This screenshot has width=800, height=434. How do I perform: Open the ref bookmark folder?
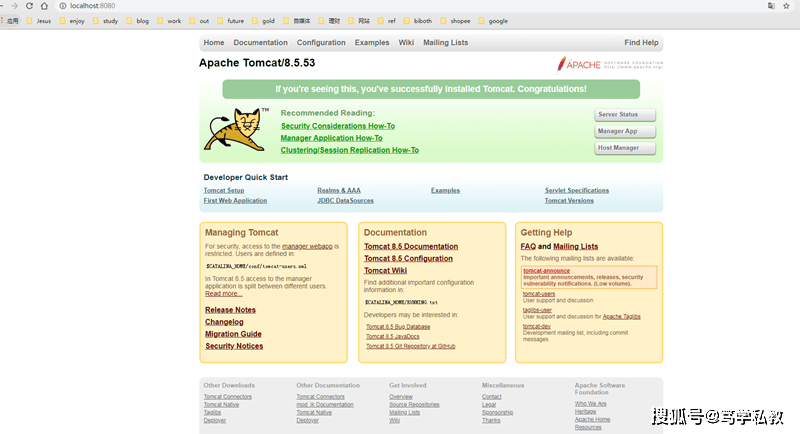(x=387, y=21)
